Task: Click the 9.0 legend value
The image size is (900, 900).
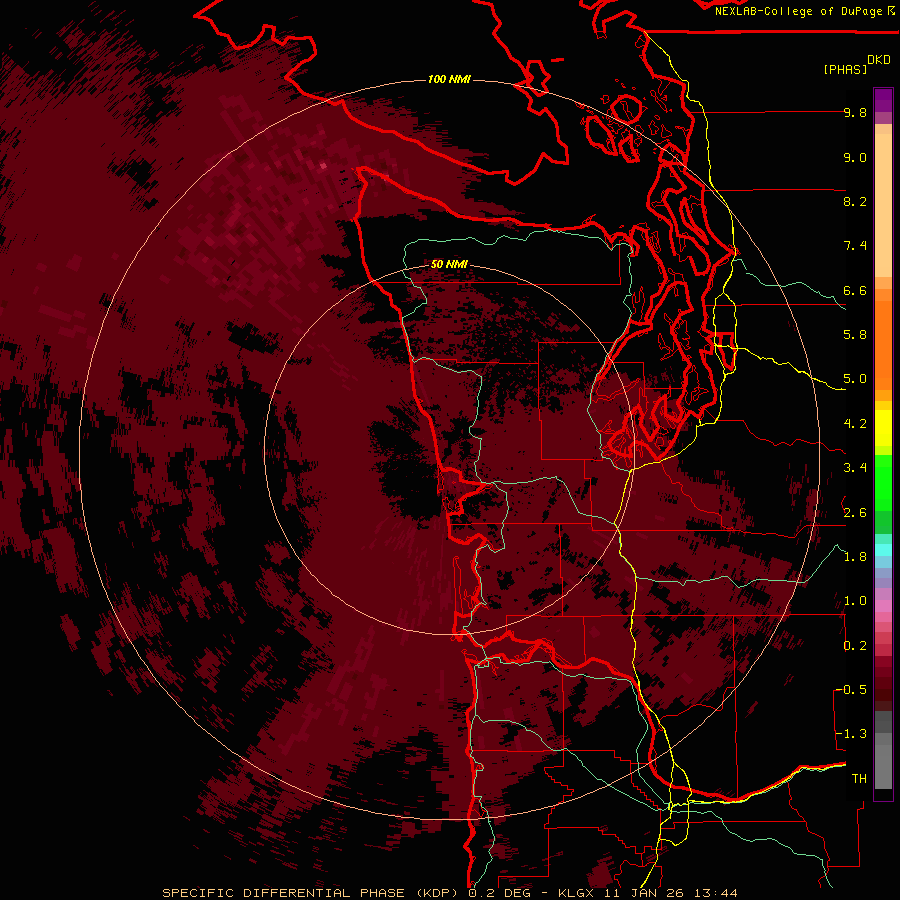Action: 855,157
